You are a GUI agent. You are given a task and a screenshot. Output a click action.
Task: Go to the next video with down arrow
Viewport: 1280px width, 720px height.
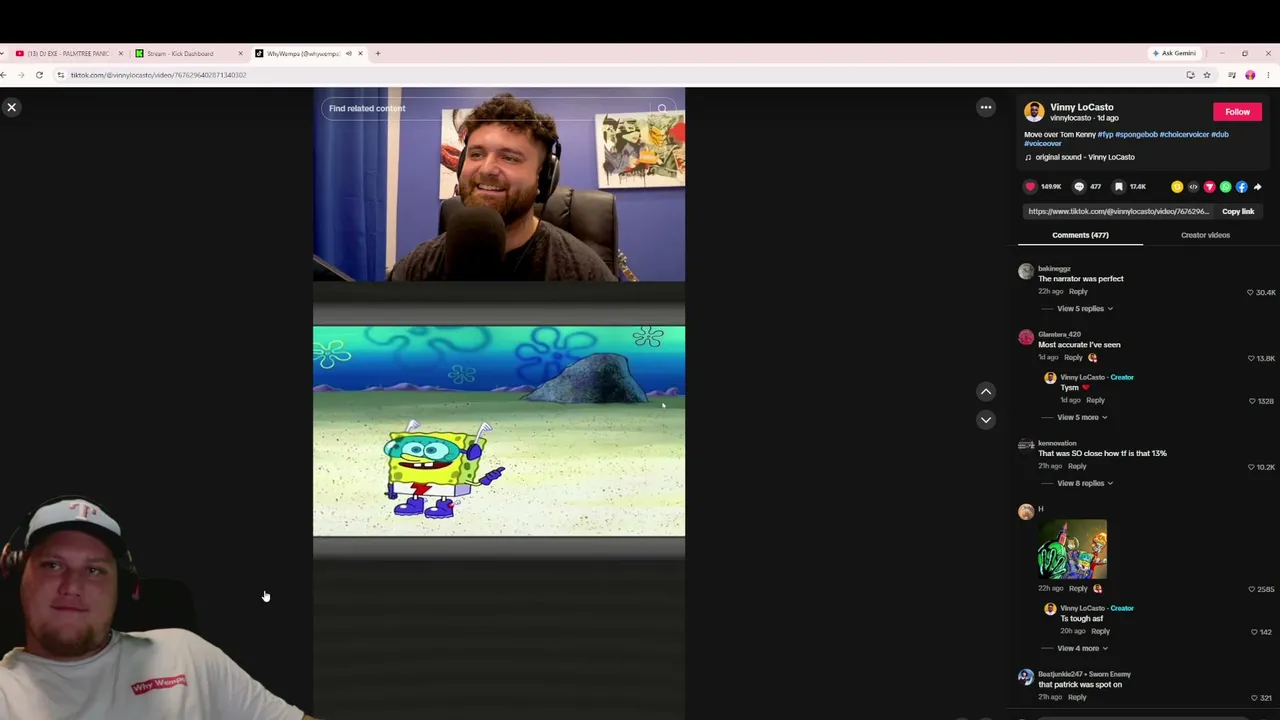pyautogui.click(x=986, y=420)
